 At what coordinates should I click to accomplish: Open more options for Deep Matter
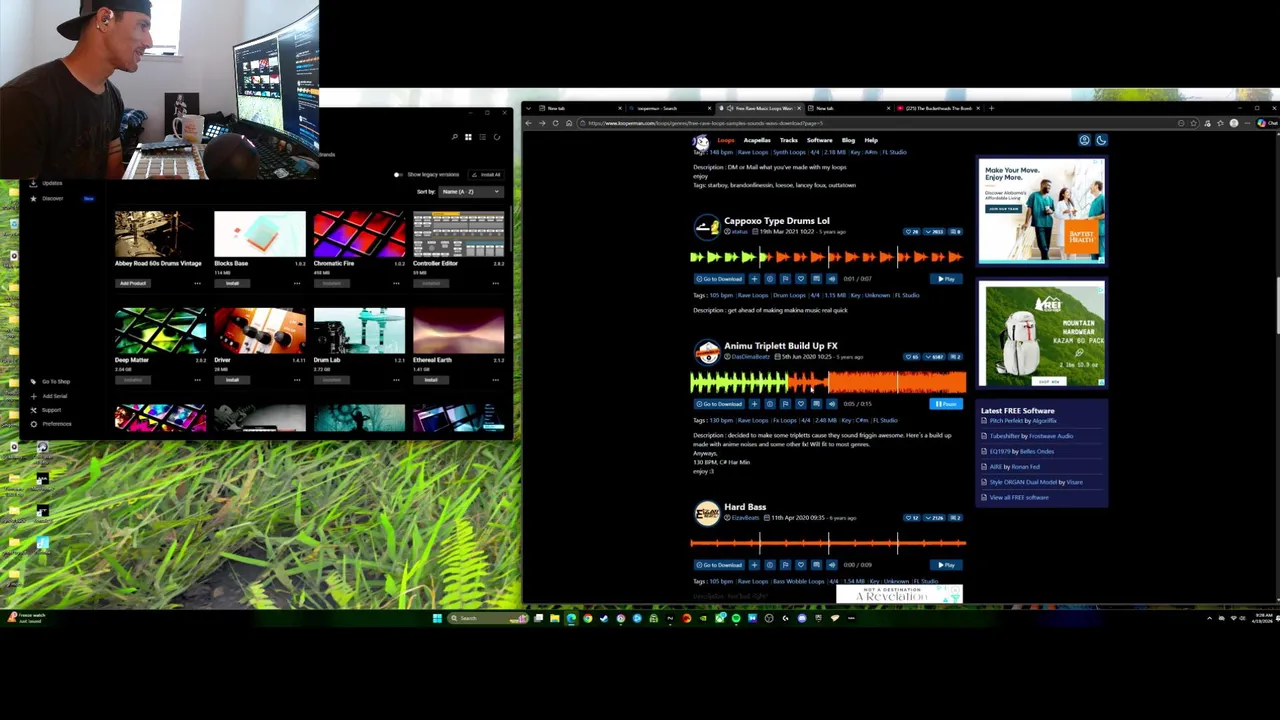click(198, 380)
